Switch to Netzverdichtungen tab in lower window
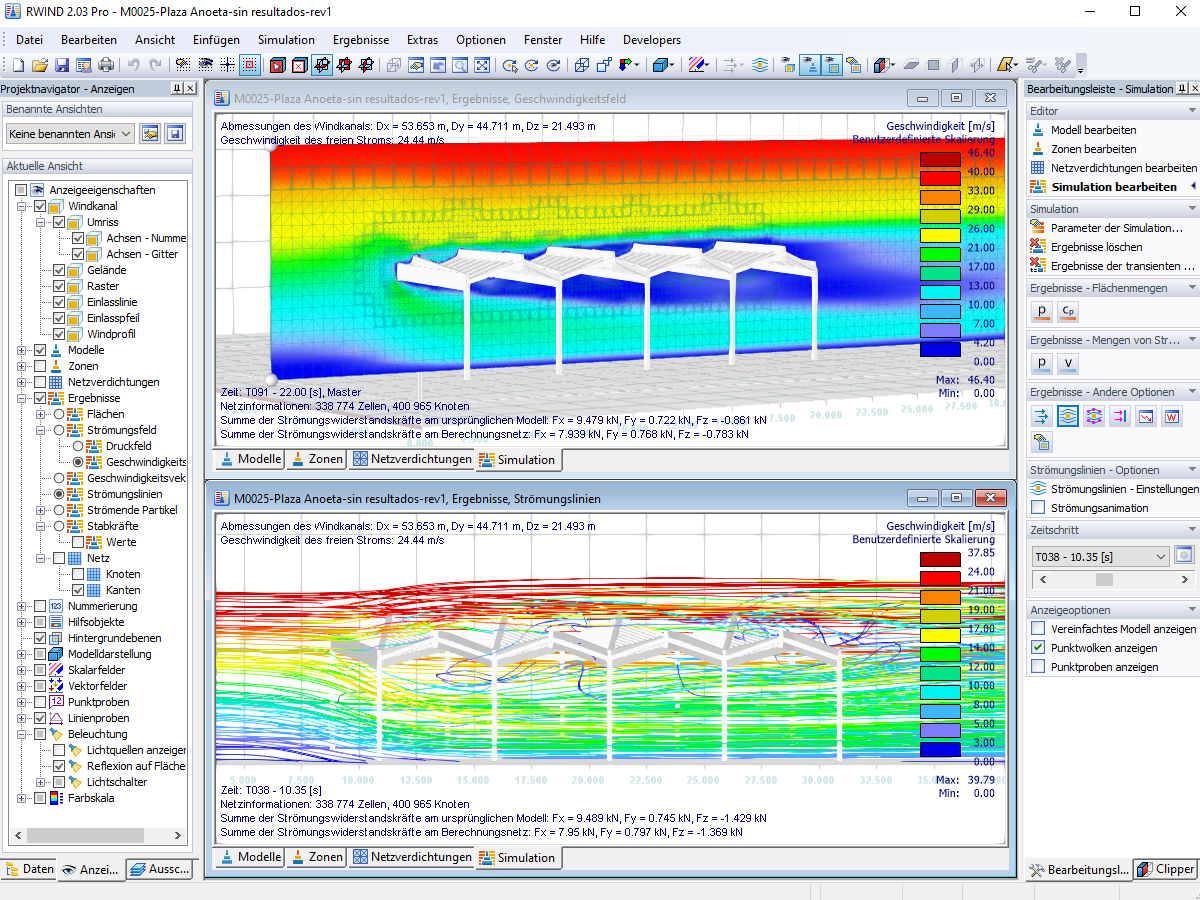The width and height of the screenshot is (1200, 900). [x=412, y=858]
